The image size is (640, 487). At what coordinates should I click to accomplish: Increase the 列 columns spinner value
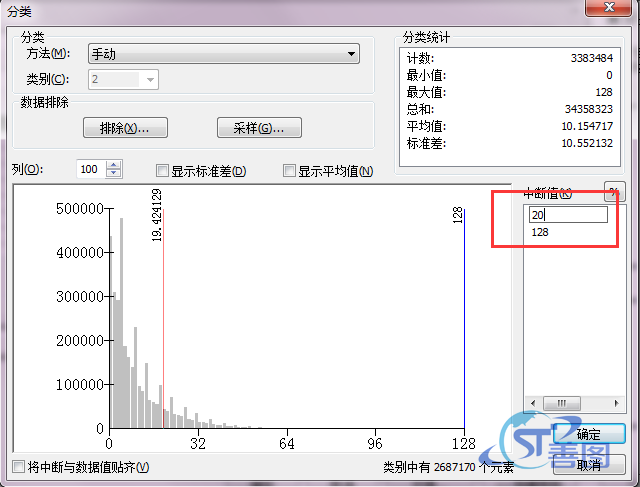coord(114,165)
